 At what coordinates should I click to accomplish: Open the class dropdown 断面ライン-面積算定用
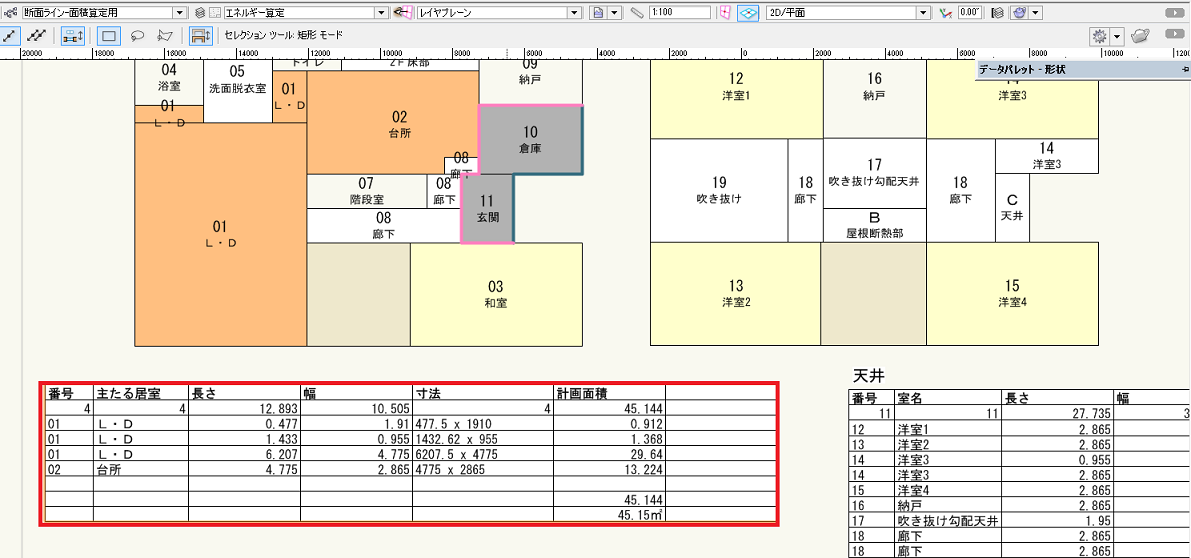tap(180, 13)
